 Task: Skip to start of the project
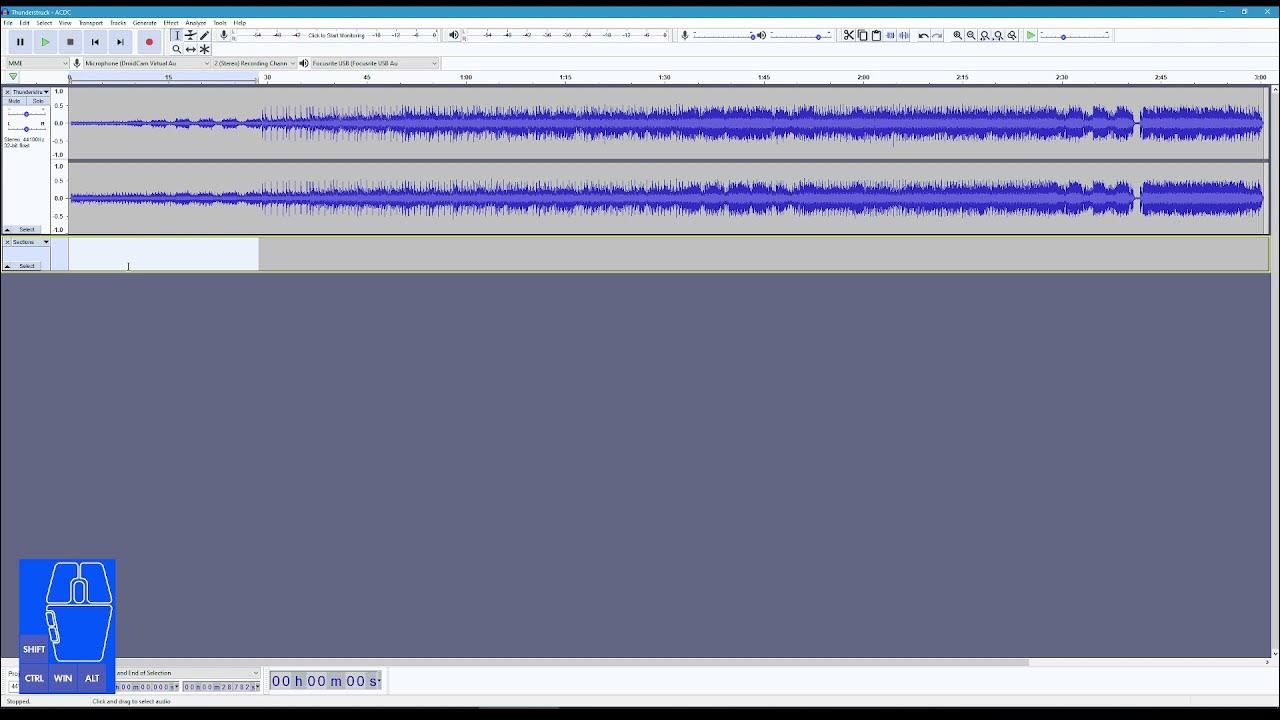[95, 42]
